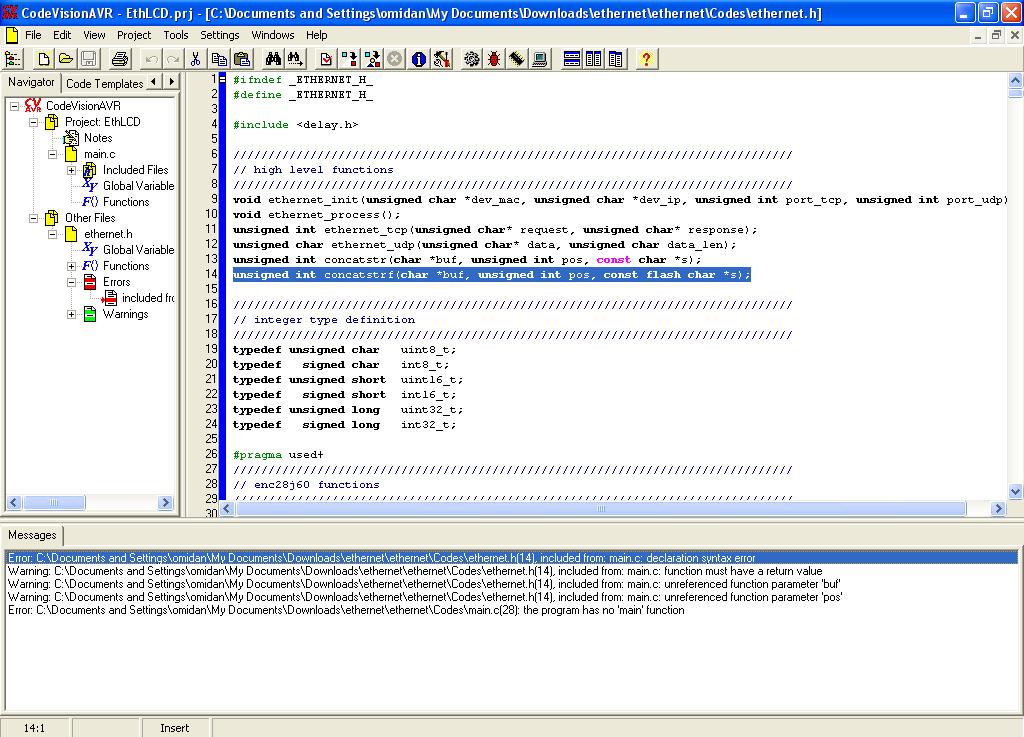The image size is (1024, 737).
Task: Click Navigator horizontal scrollbar right arrow
Action: point(165,502)
